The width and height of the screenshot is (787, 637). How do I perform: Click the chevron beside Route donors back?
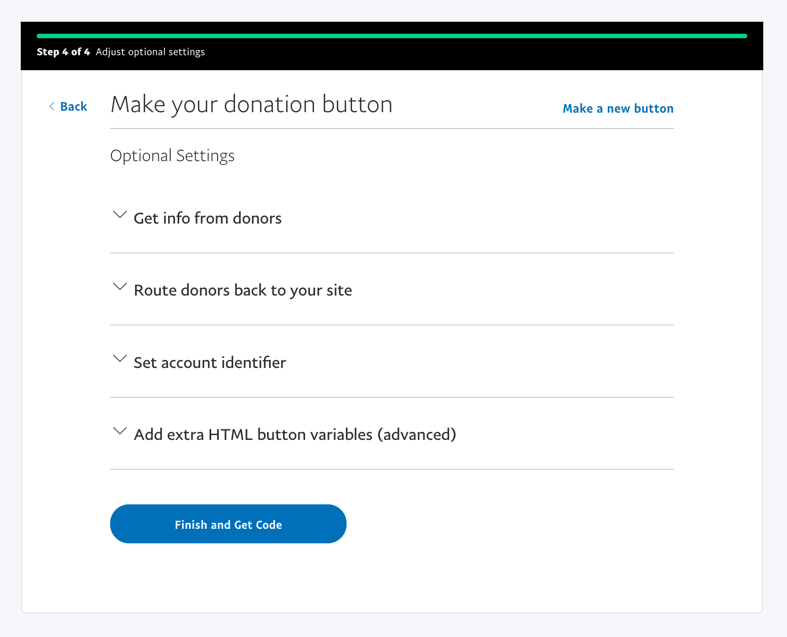[x=120, y=287]
